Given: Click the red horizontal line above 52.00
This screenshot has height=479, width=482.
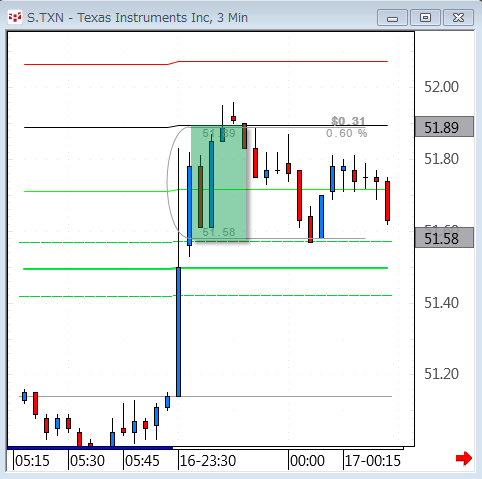Looking at the screenshot, I should 206,63.
